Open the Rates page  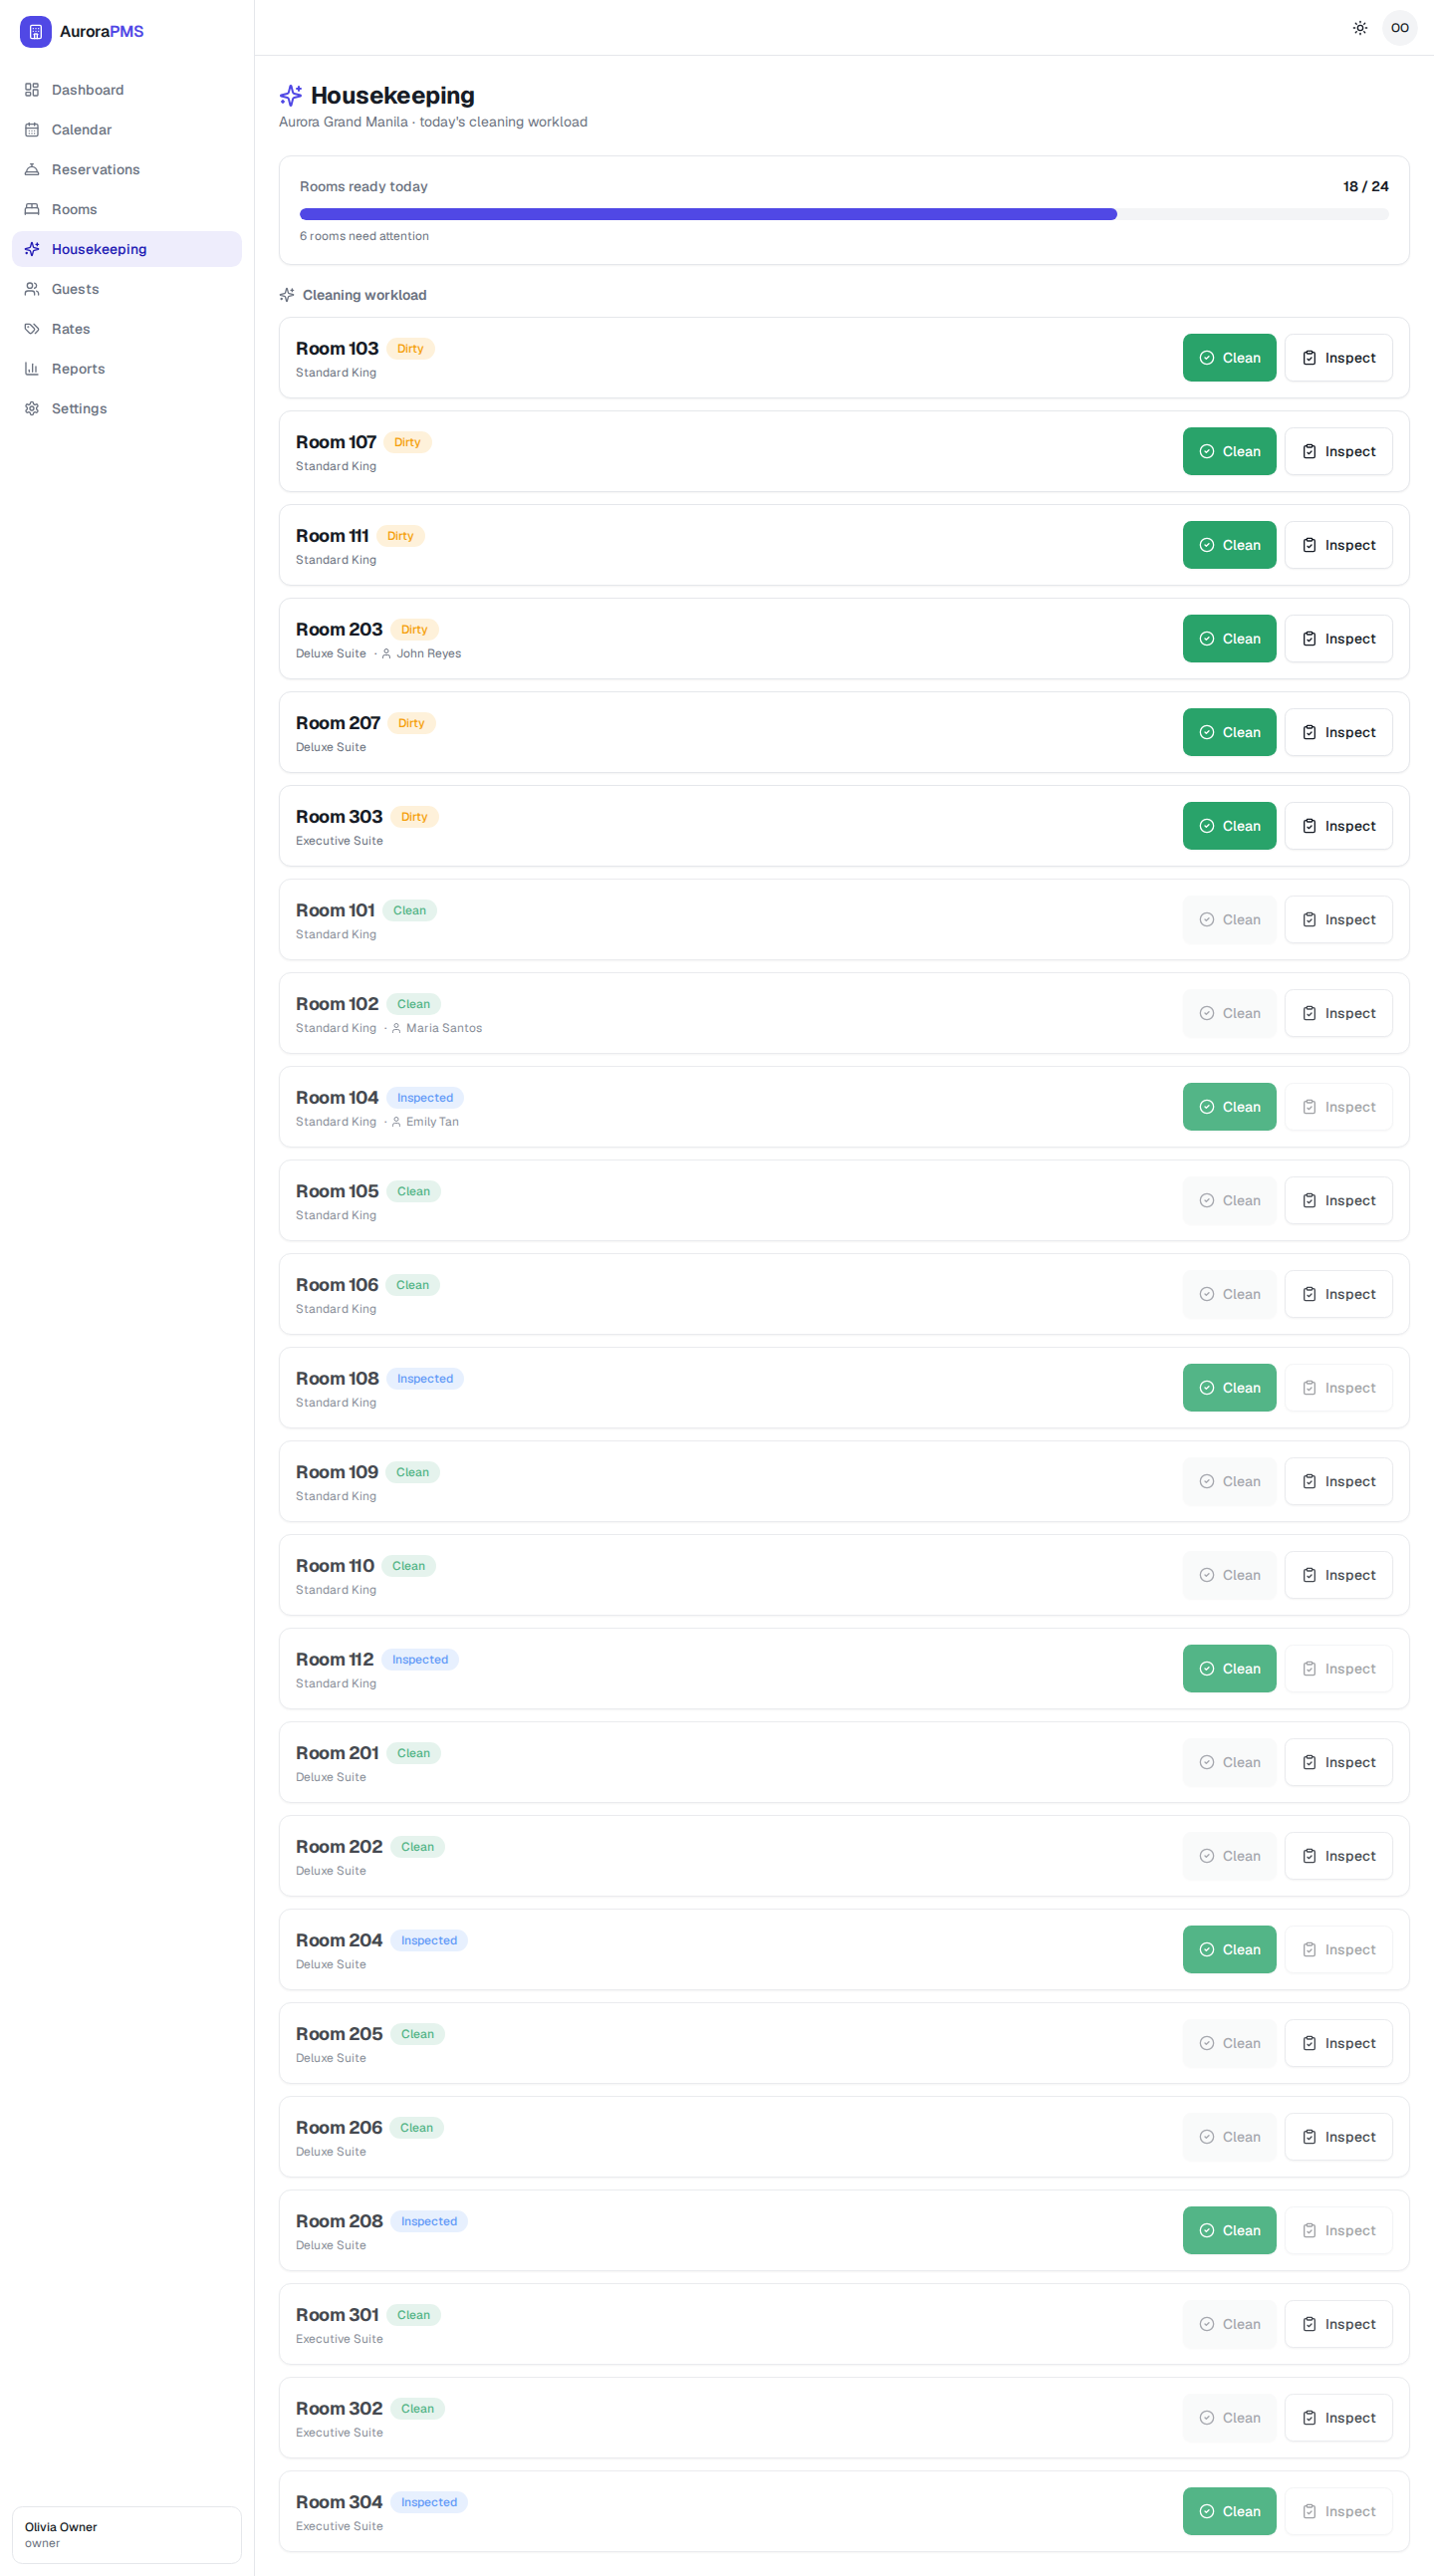tap(127, 329)
